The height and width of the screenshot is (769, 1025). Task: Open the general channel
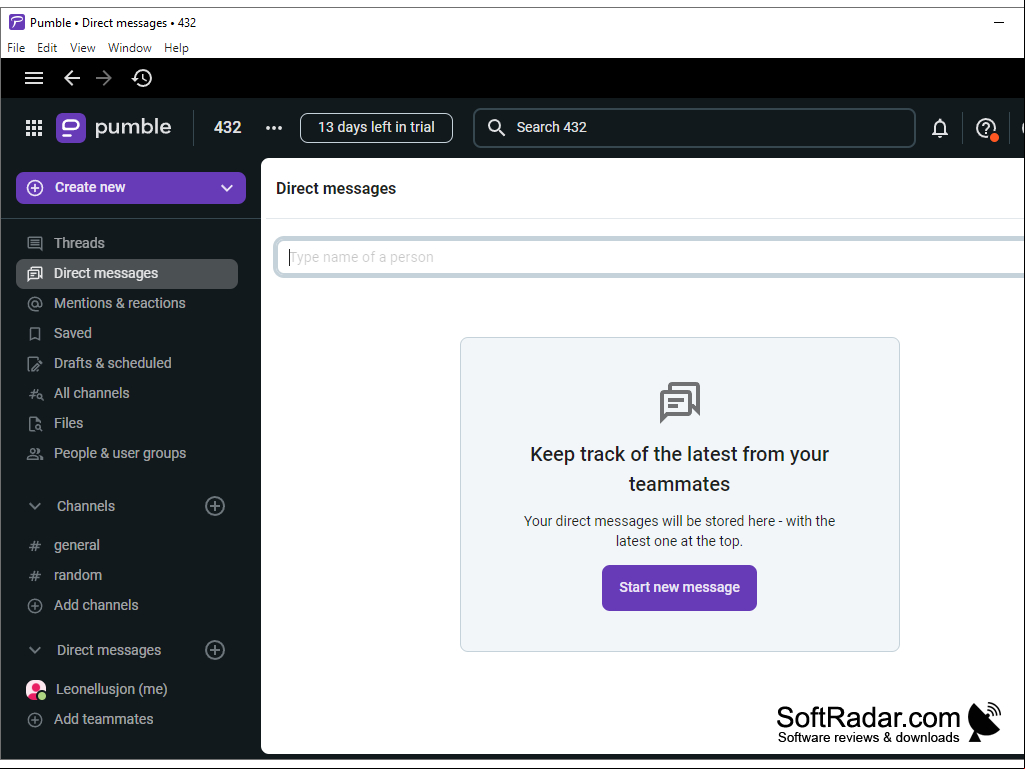[x=127, y=545]
